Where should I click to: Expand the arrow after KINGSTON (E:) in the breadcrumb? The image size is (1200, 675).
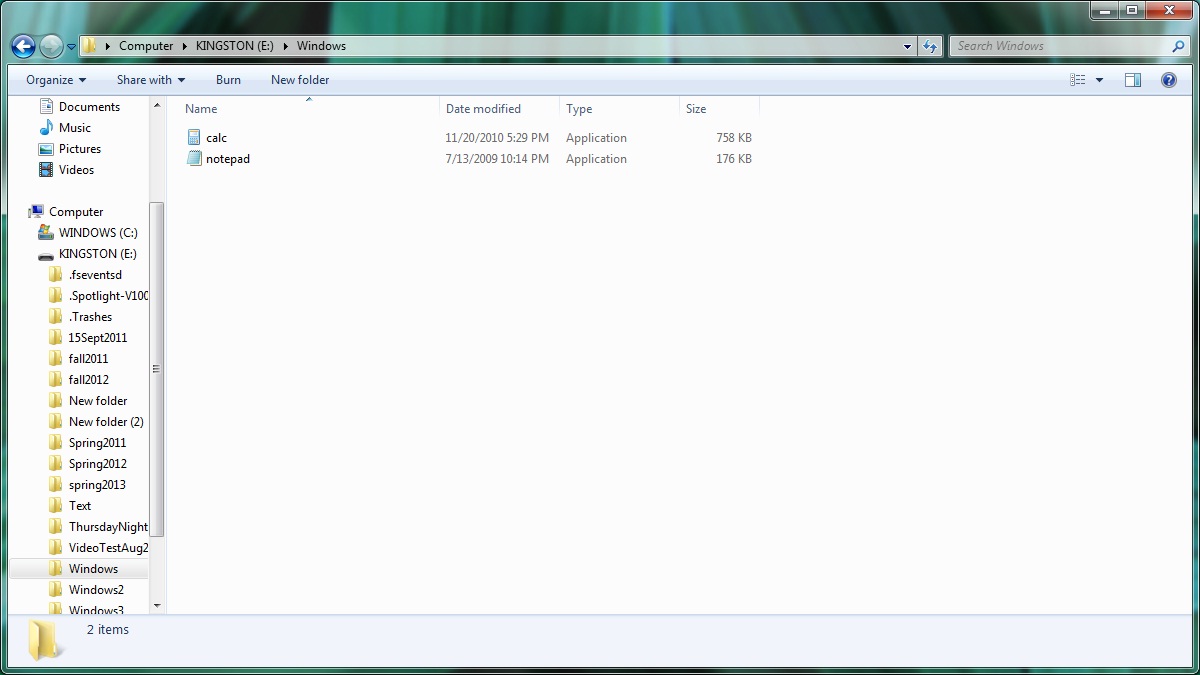tap(286, 46)
